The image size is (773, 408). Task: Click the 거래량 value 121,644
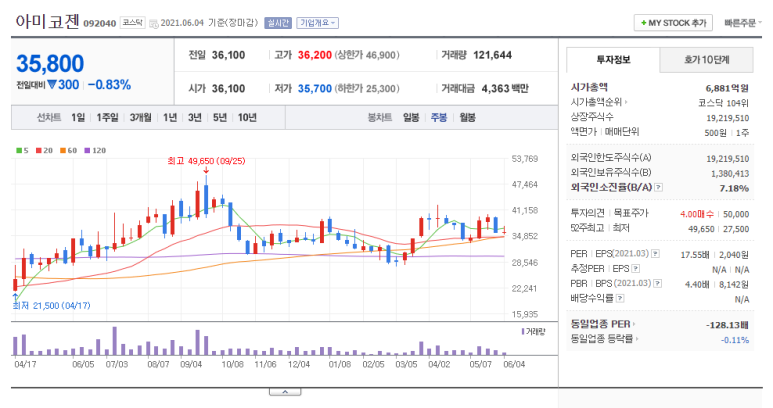pos(492,55)
